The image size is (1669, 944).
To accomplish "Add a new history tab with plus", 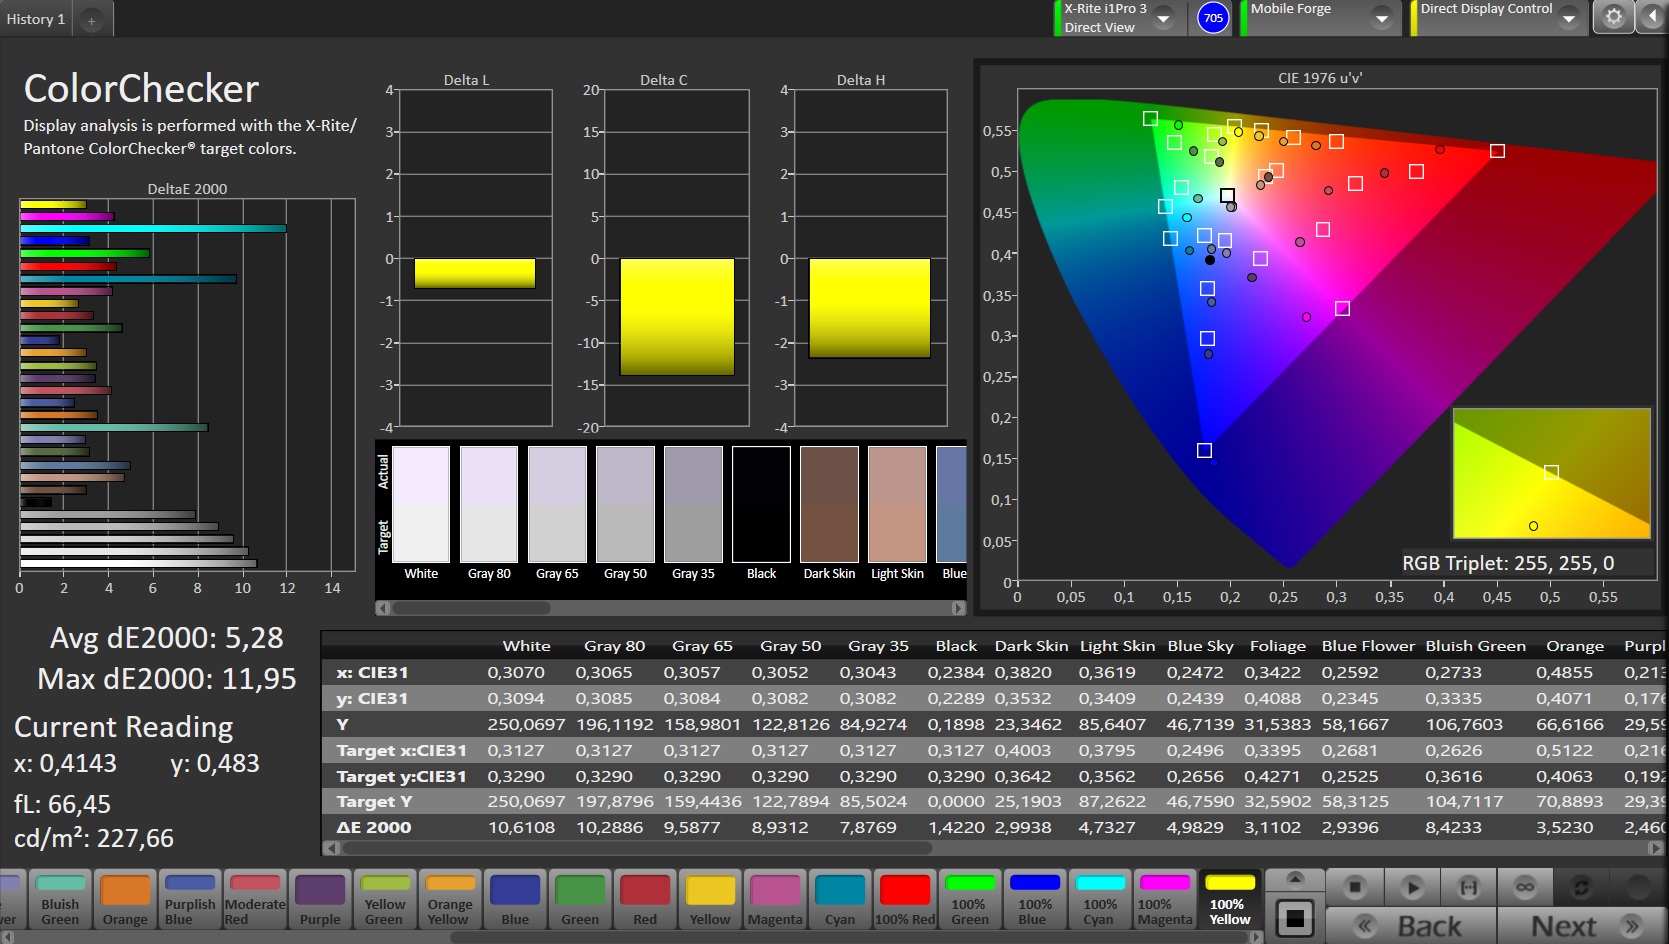I will [x=91, y=20].
